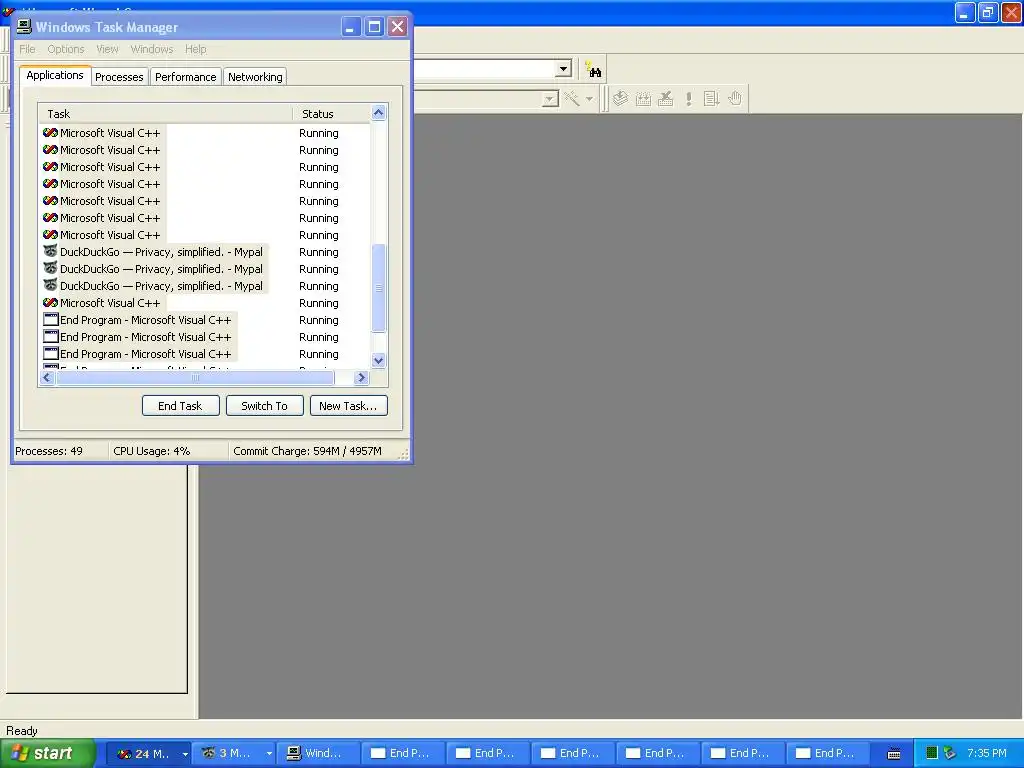Click the Go debug icon in build toolbar
This screenshot has height=768, width=1024.
click(711, 99)
